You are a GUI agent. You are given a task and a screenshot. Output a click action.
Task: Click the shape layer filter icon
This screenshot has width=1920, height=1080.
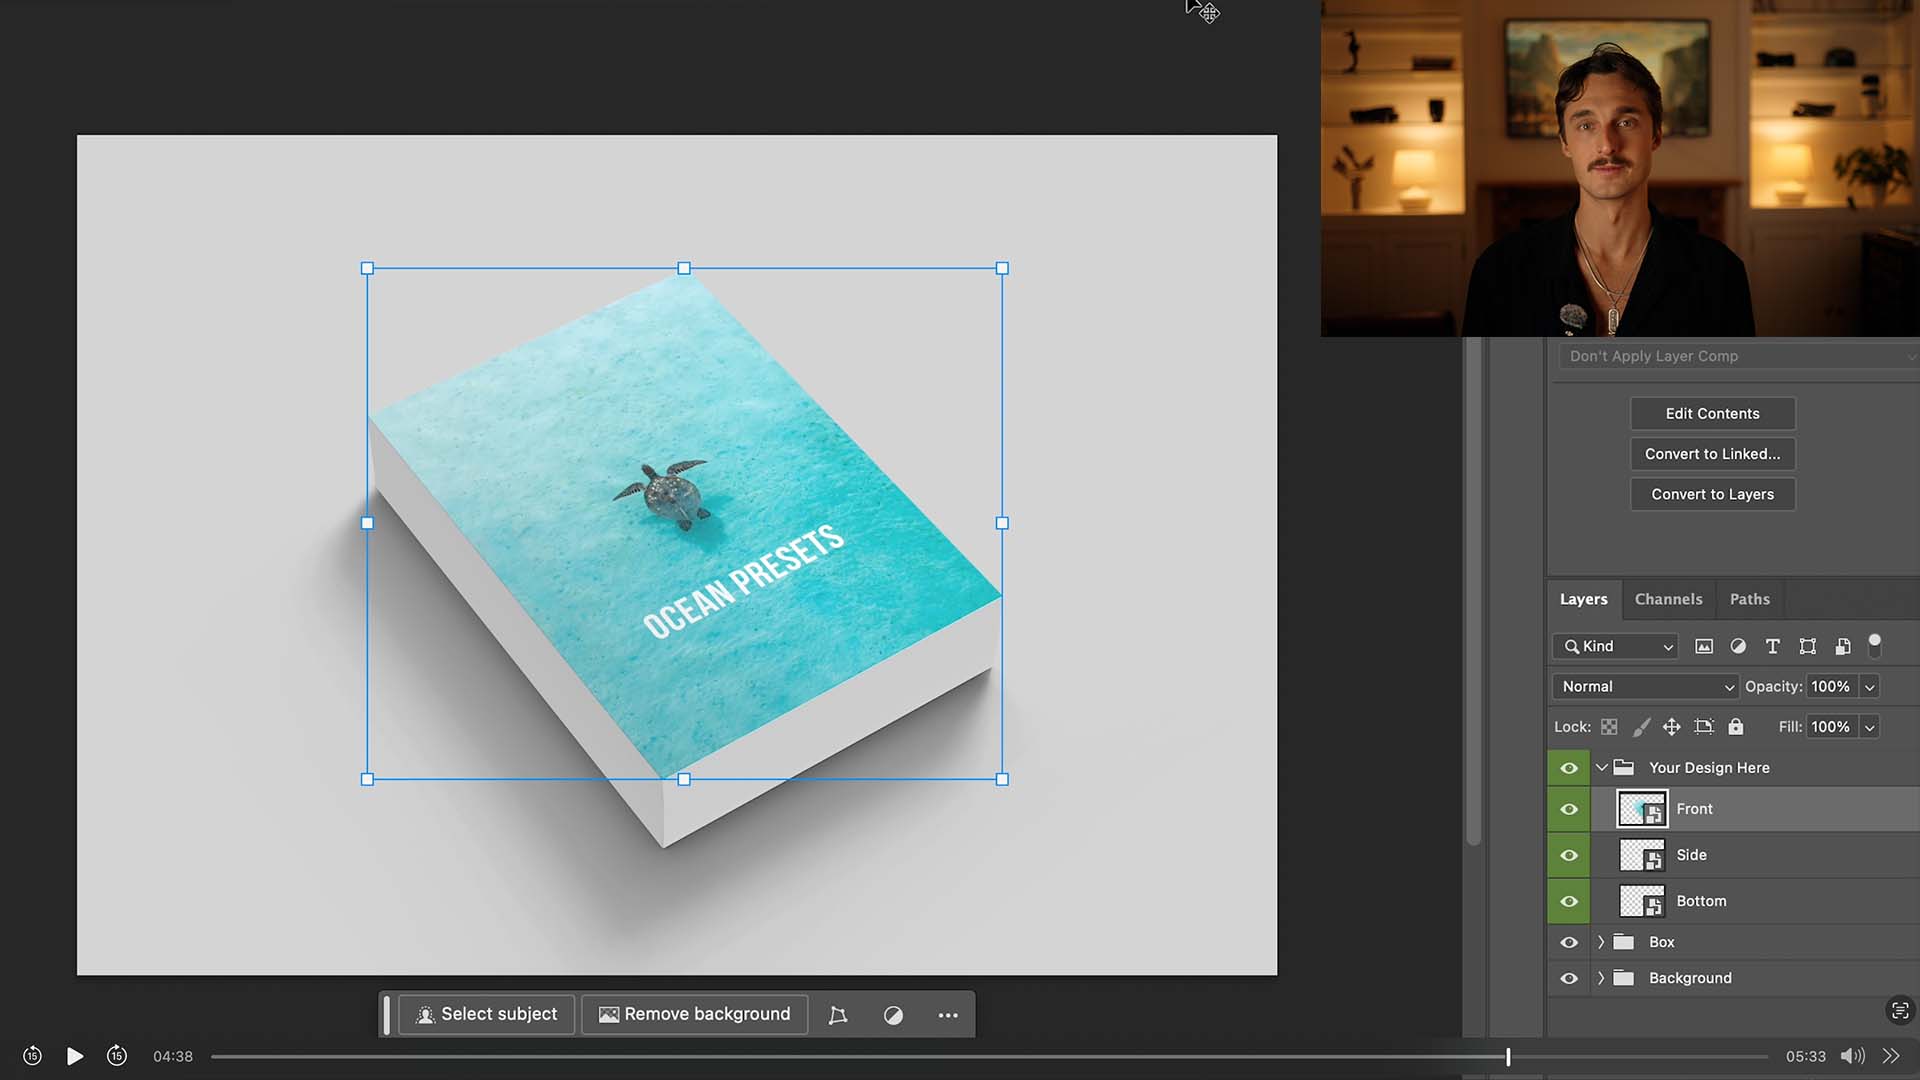pyautogui.click(x=1807, y=647)
